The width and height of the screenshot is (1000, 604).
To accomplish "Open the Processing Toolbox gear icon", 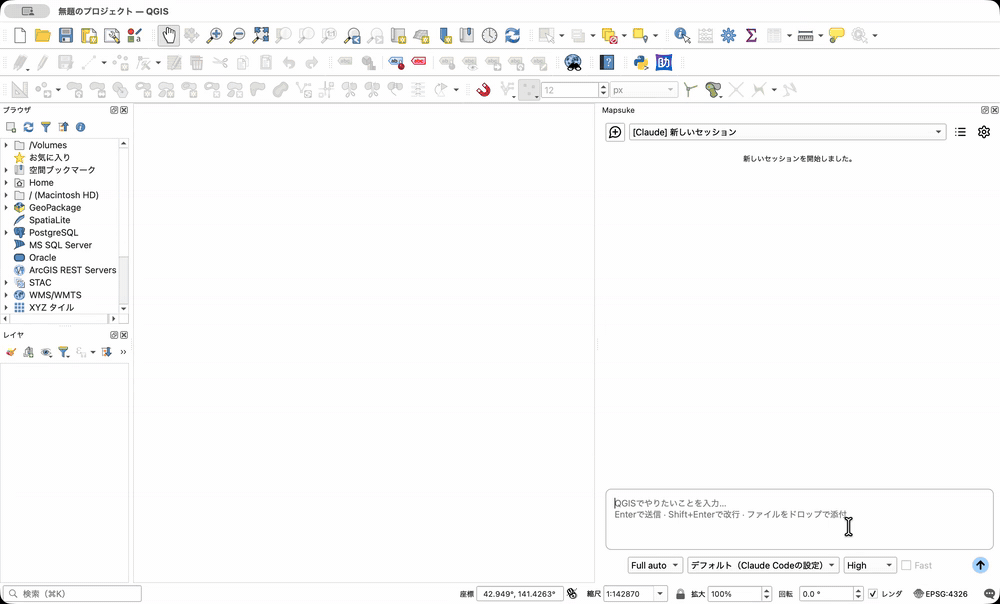I will [x=728, y=35].
